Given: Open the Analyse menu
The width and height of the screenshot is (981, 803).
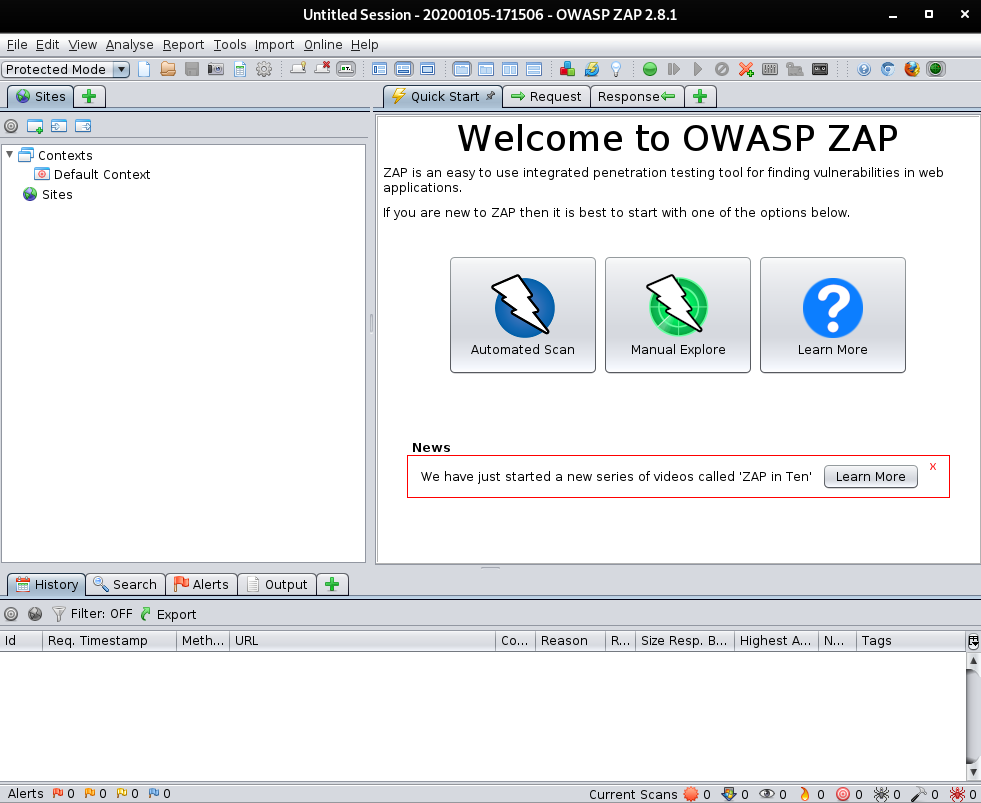Looking at the screenshot, I should (x=130, y=44).
